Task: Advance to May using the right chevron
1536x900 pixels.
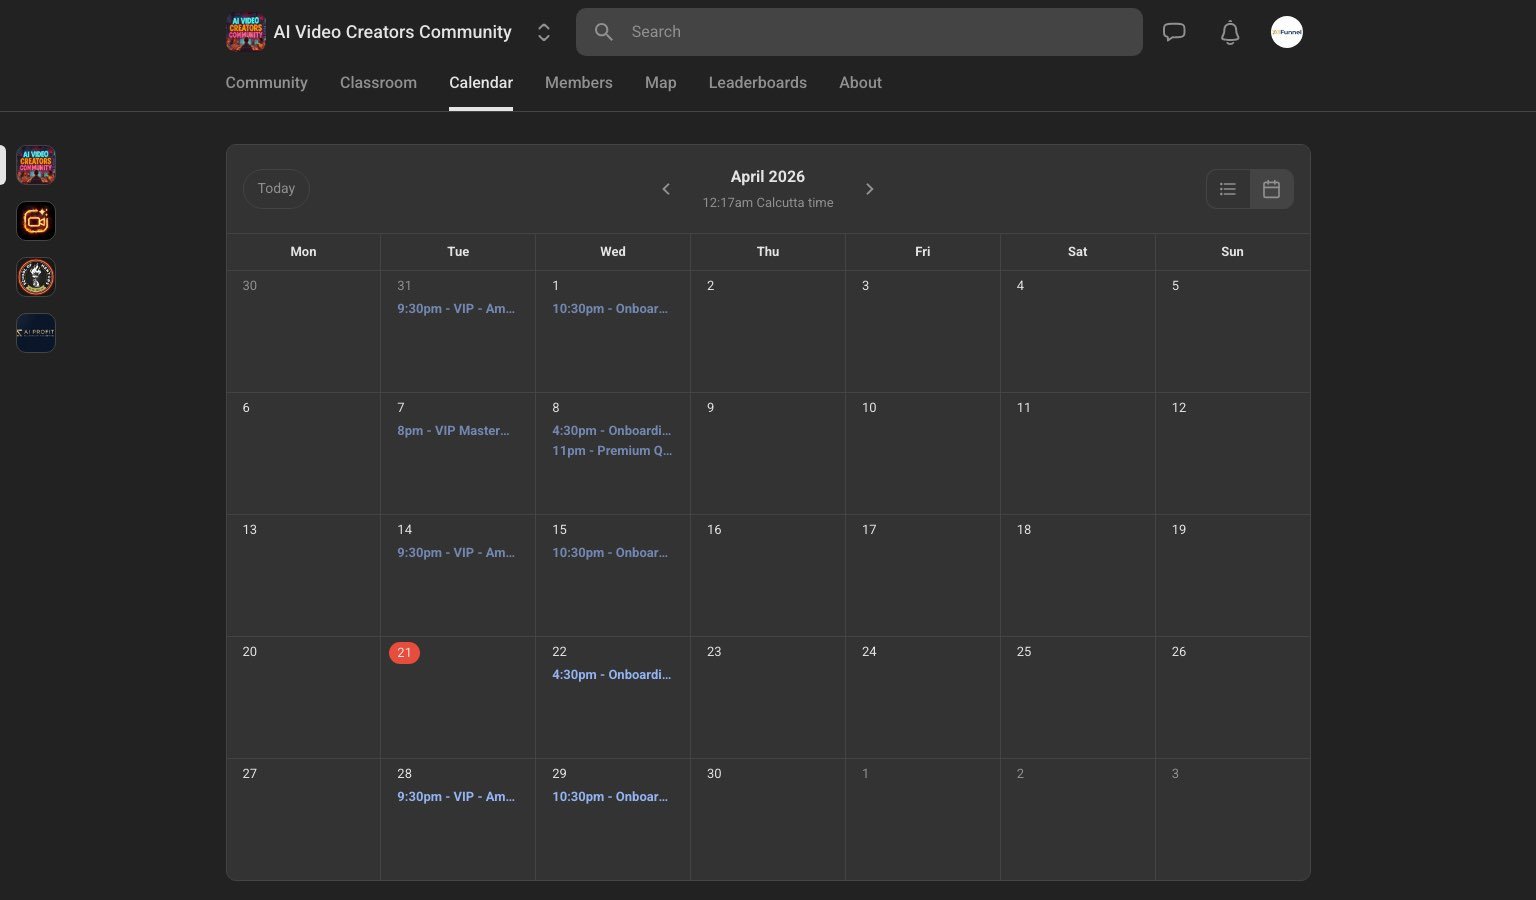Action: (x=870, y=189)
